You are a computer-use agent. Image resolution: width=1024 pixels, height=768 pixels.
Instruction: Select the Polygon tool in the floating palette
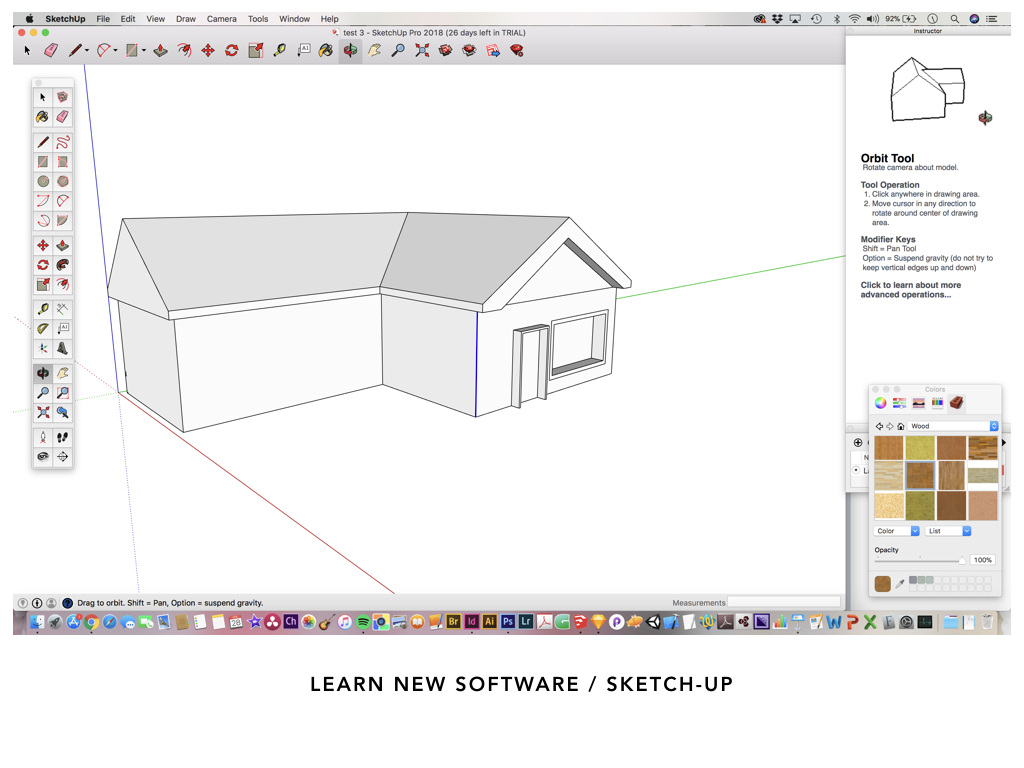(62, 182)
